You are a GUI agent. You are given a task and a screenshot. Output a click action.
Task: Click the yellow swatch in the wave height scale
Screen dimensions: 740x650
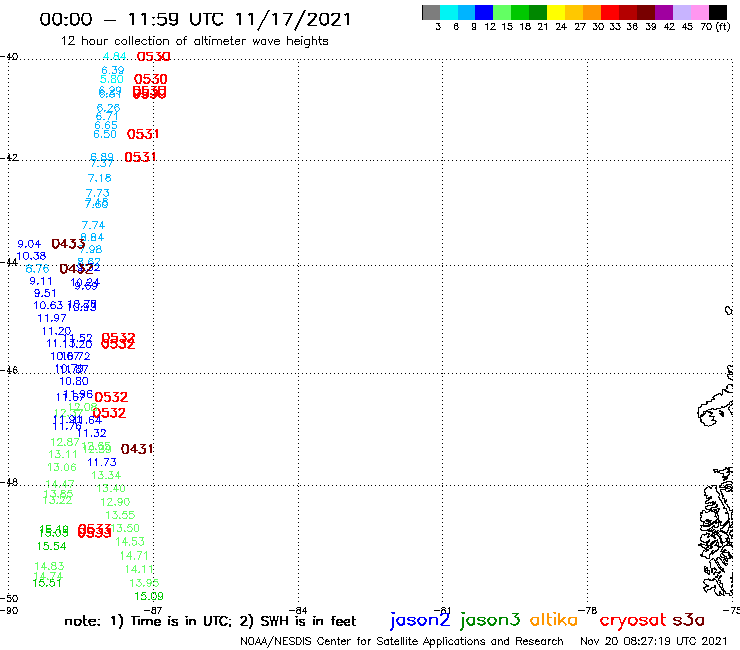click(556, 12)
